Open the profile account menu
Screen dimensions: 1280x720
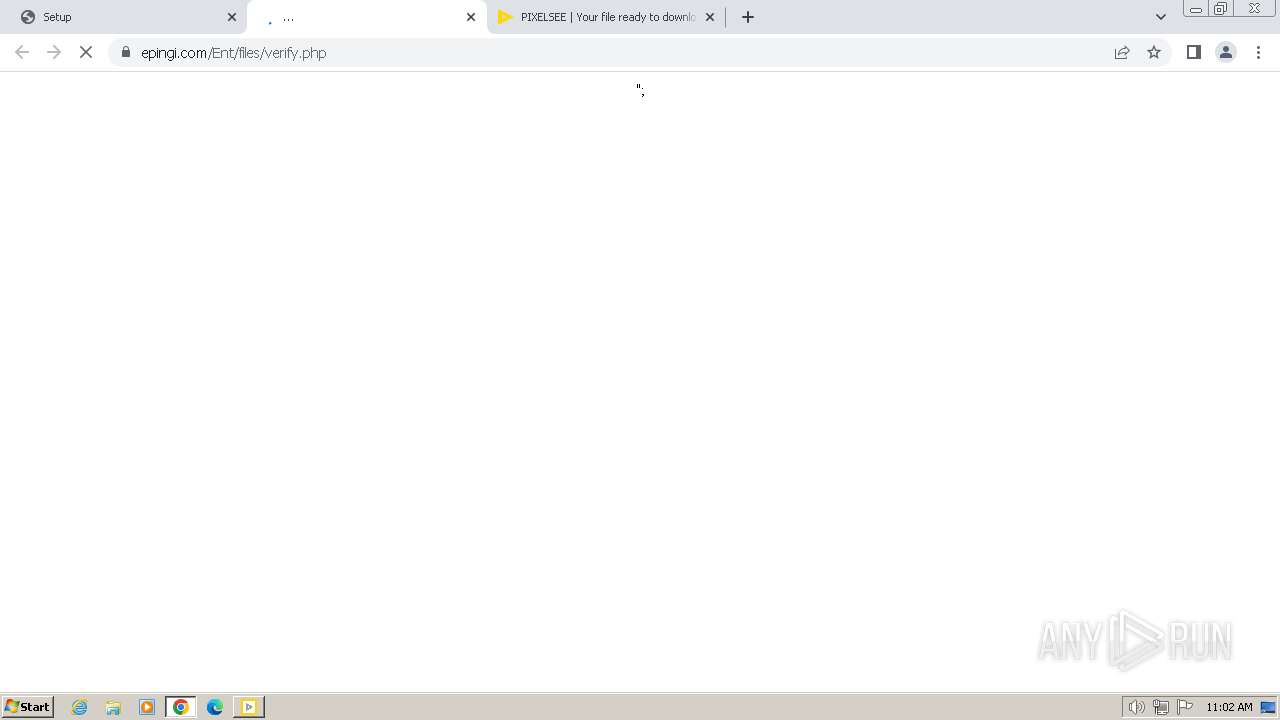[x=1226, y=52]
